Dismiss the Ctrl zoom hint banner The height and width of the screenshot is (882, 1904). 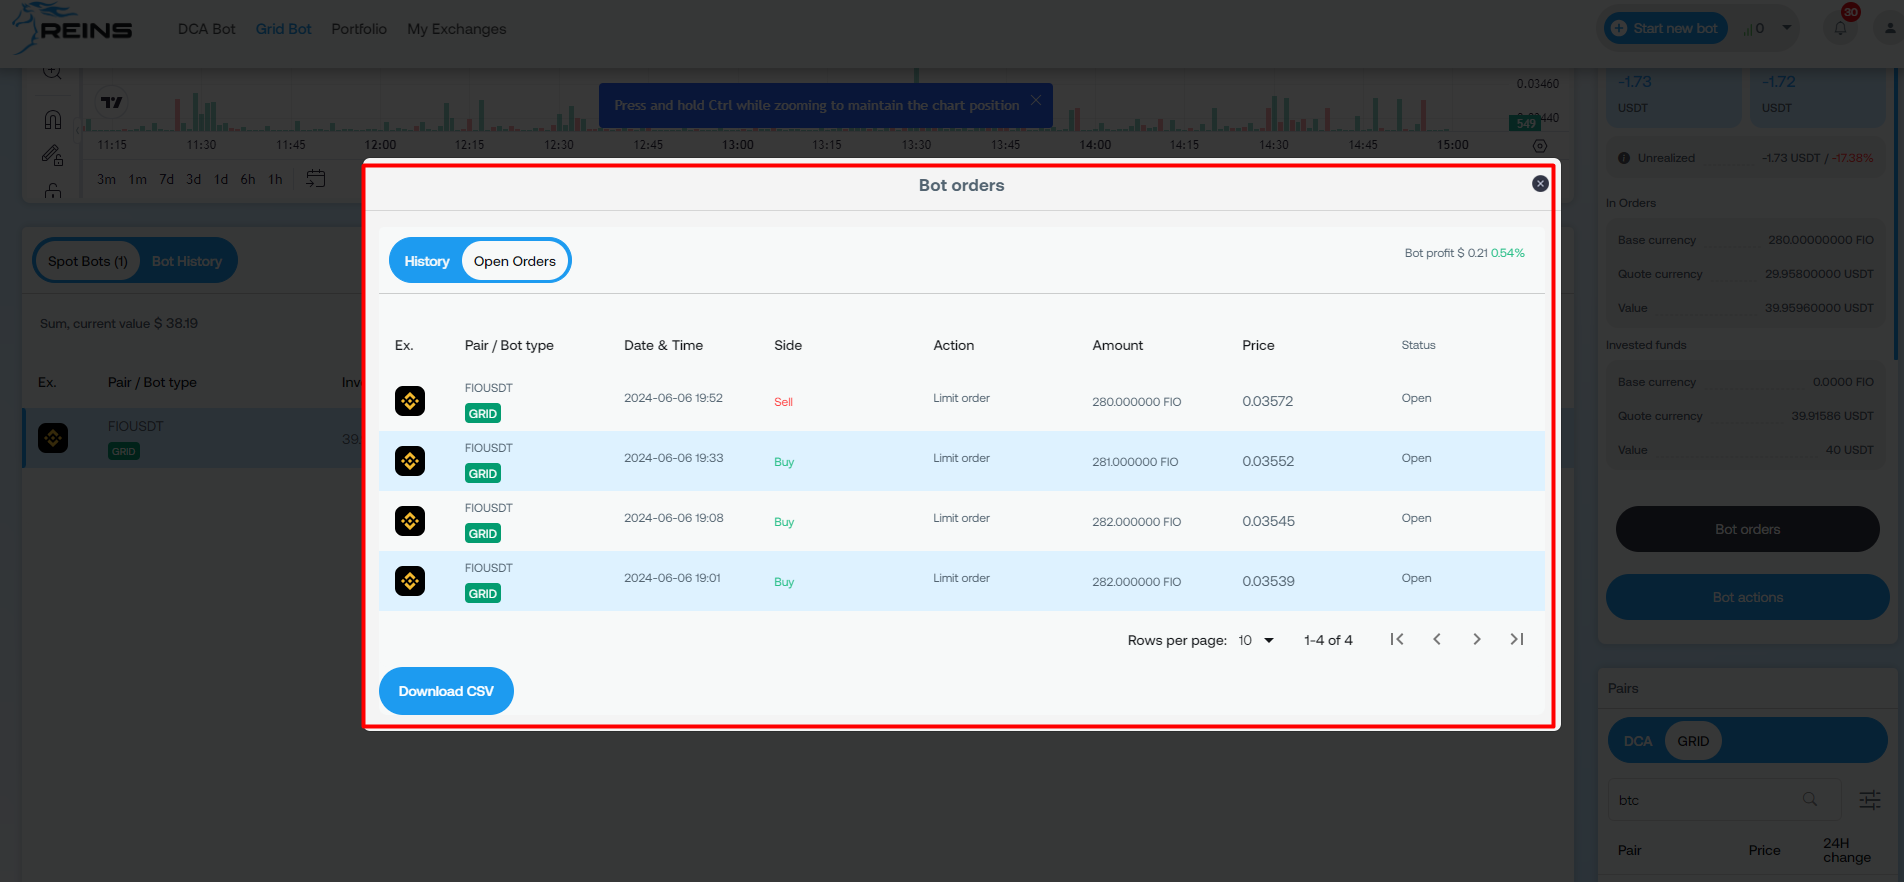(x=1036, y=100)
